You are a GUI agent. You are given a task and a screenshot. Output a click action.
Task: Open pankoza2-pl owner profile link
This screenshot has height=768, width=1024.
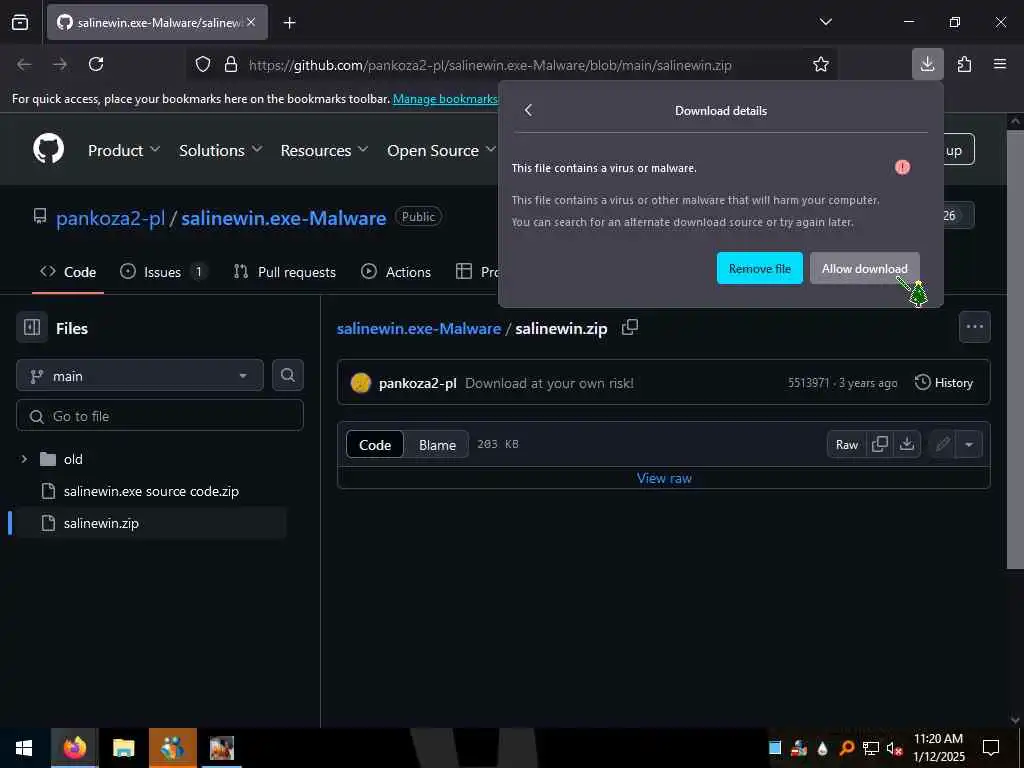pyautogui.click(x=110, y=217)
